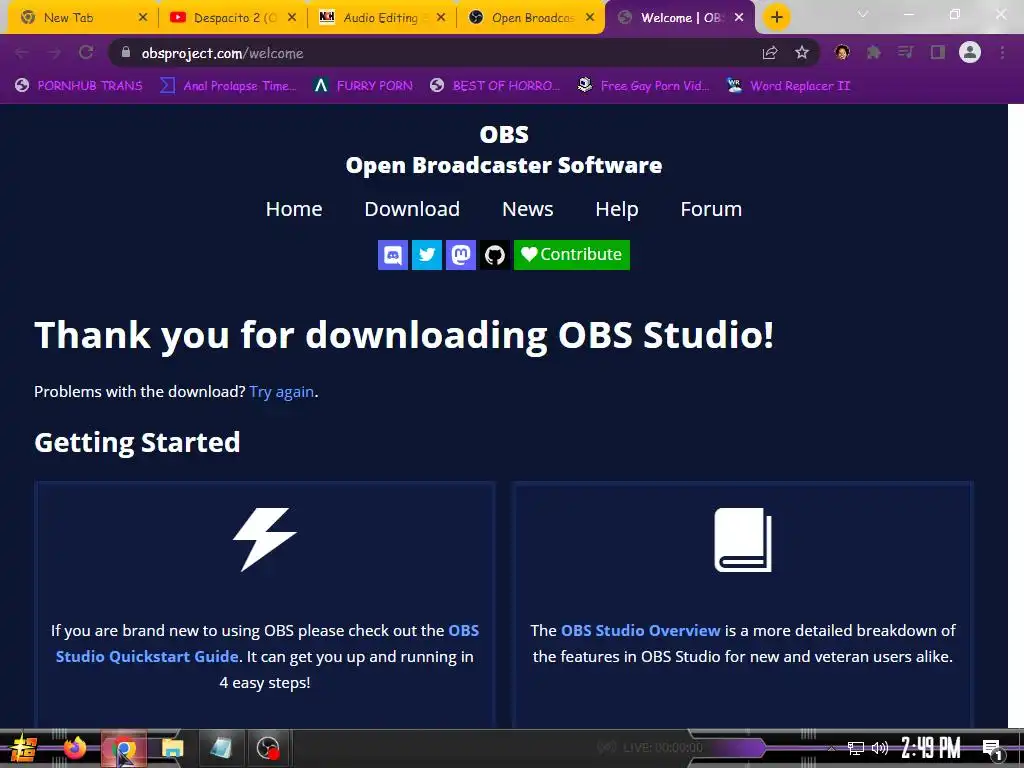
Task: Click the network tray icon
Action: click(856, 748)
